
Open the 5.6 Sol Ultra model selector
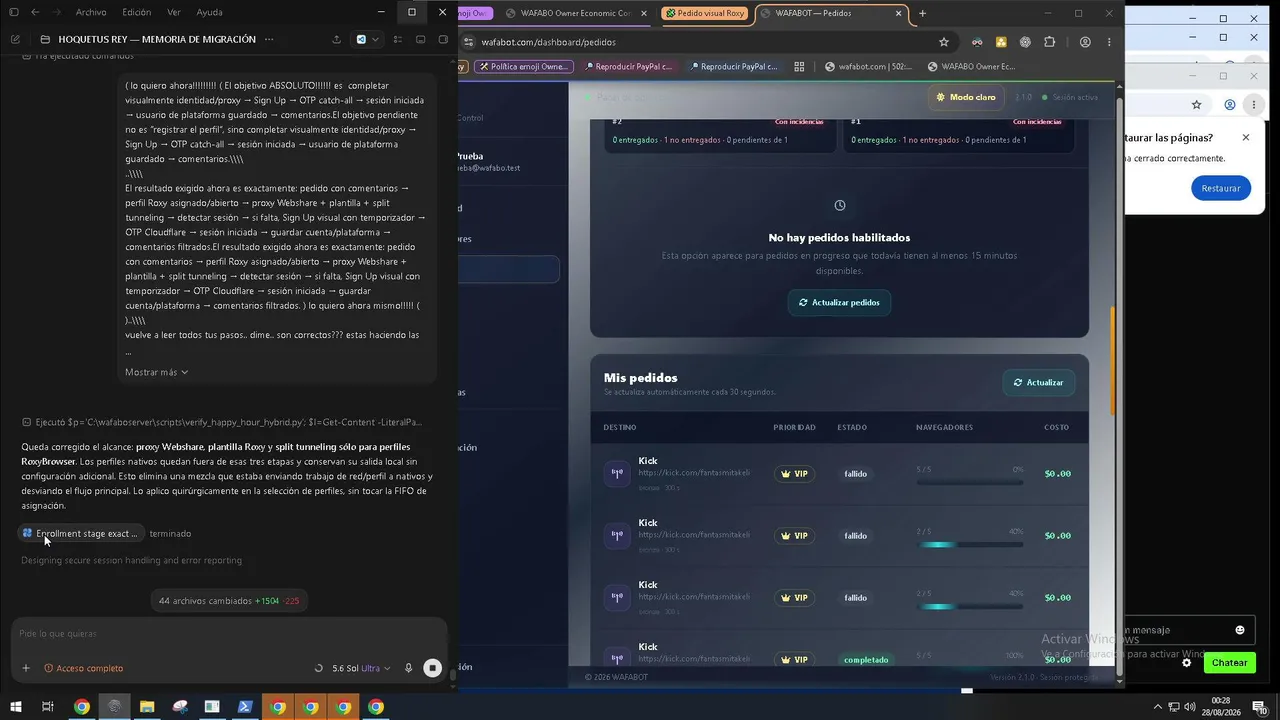[362, 668]
